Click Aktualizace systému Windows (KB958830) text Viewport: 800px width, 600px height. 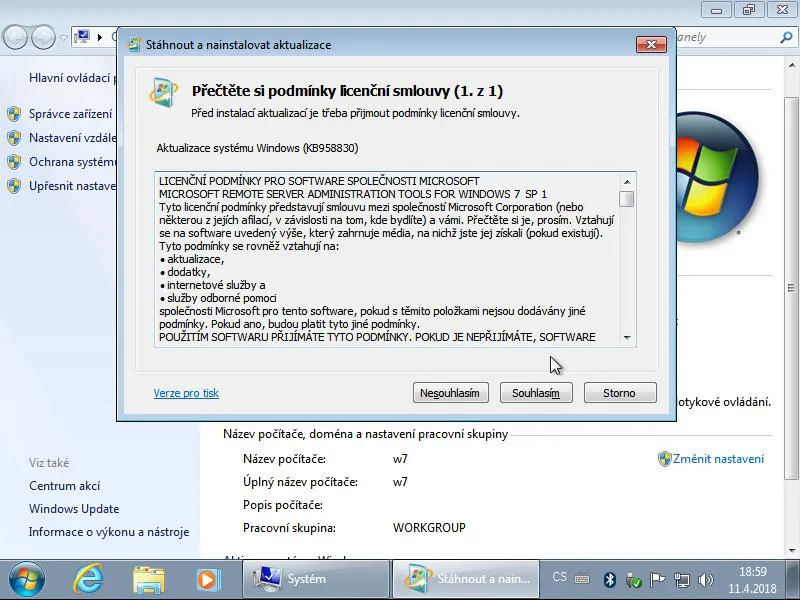257,148
